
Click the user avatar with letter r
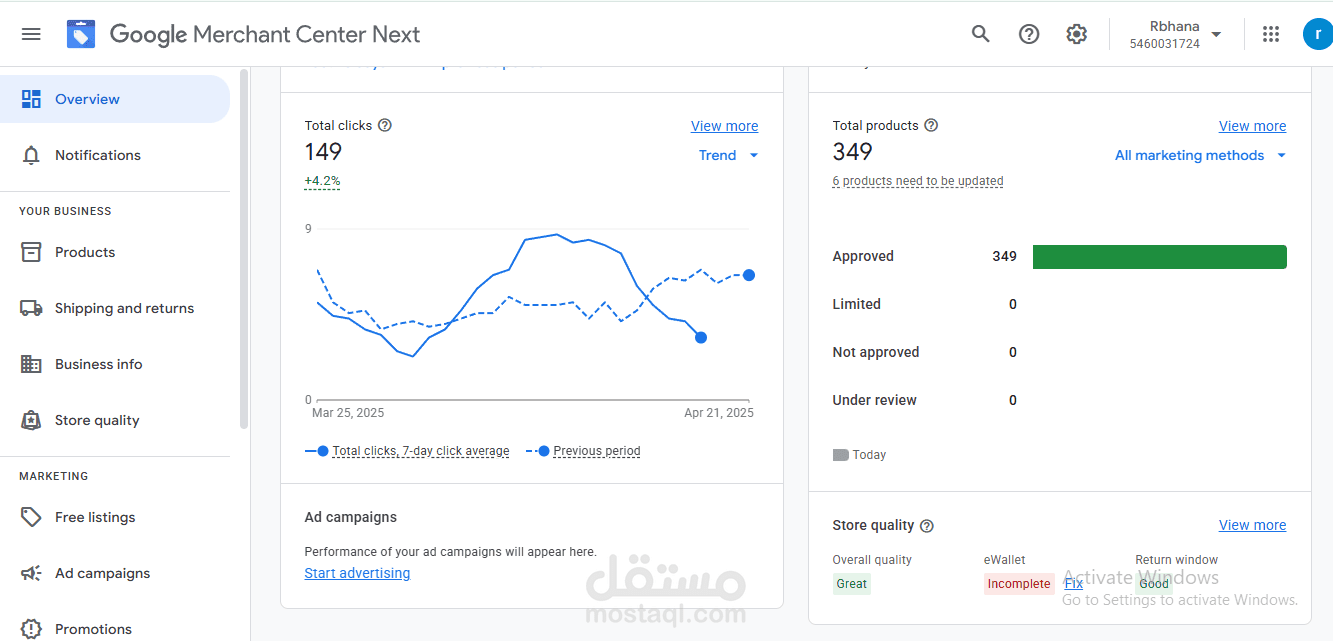click(x=1318, y=34)
